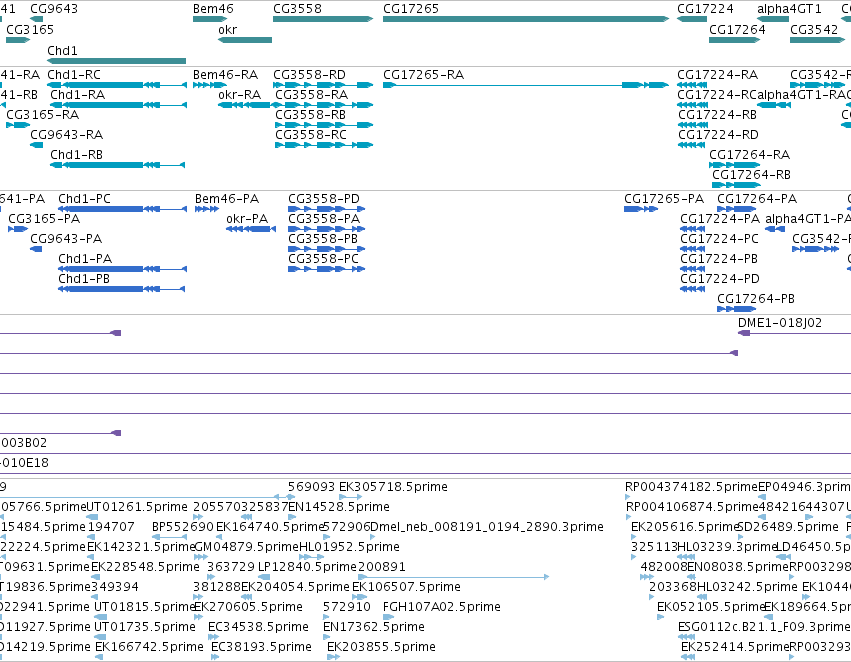The width and height of the screenshot is (851, 662).
Task: Click protein label Chd1-PC
Action: point(84,199)
